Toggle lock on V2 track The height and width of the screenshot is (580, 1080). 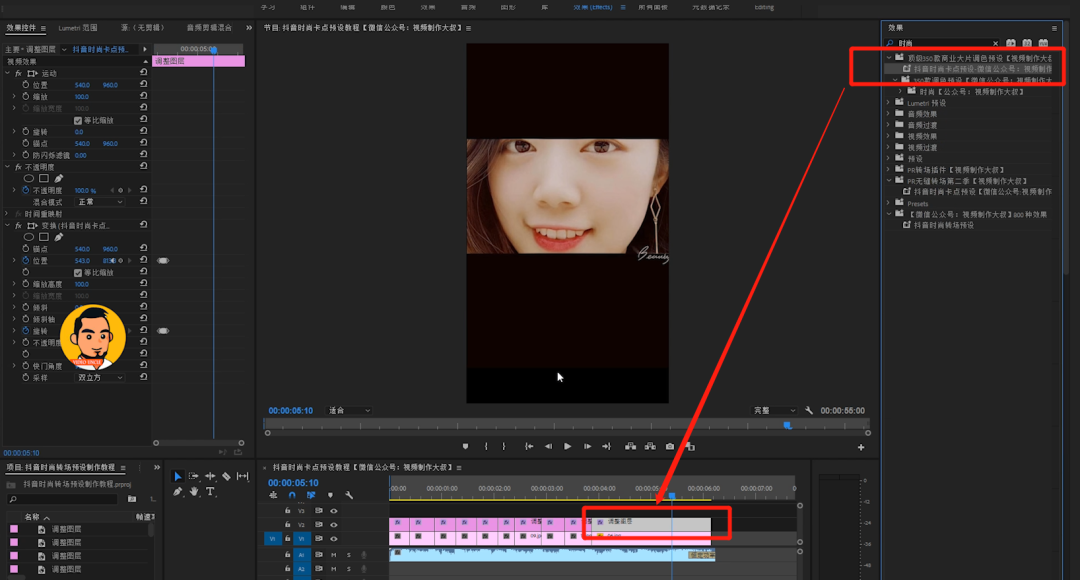[x=287, y=525]
